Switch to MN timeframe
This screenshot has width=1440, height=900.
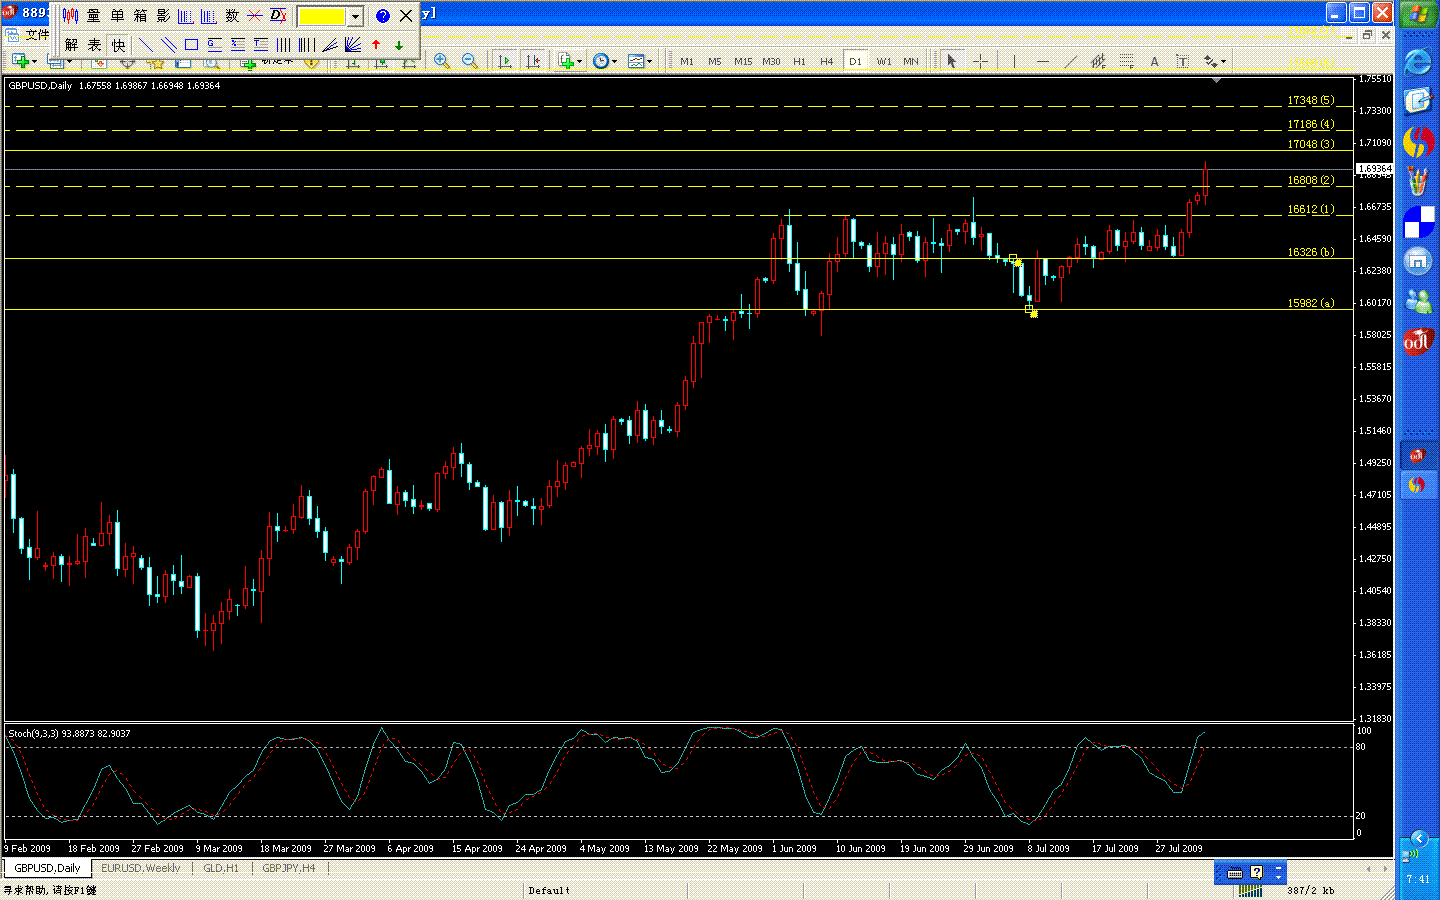pos(911,61)
